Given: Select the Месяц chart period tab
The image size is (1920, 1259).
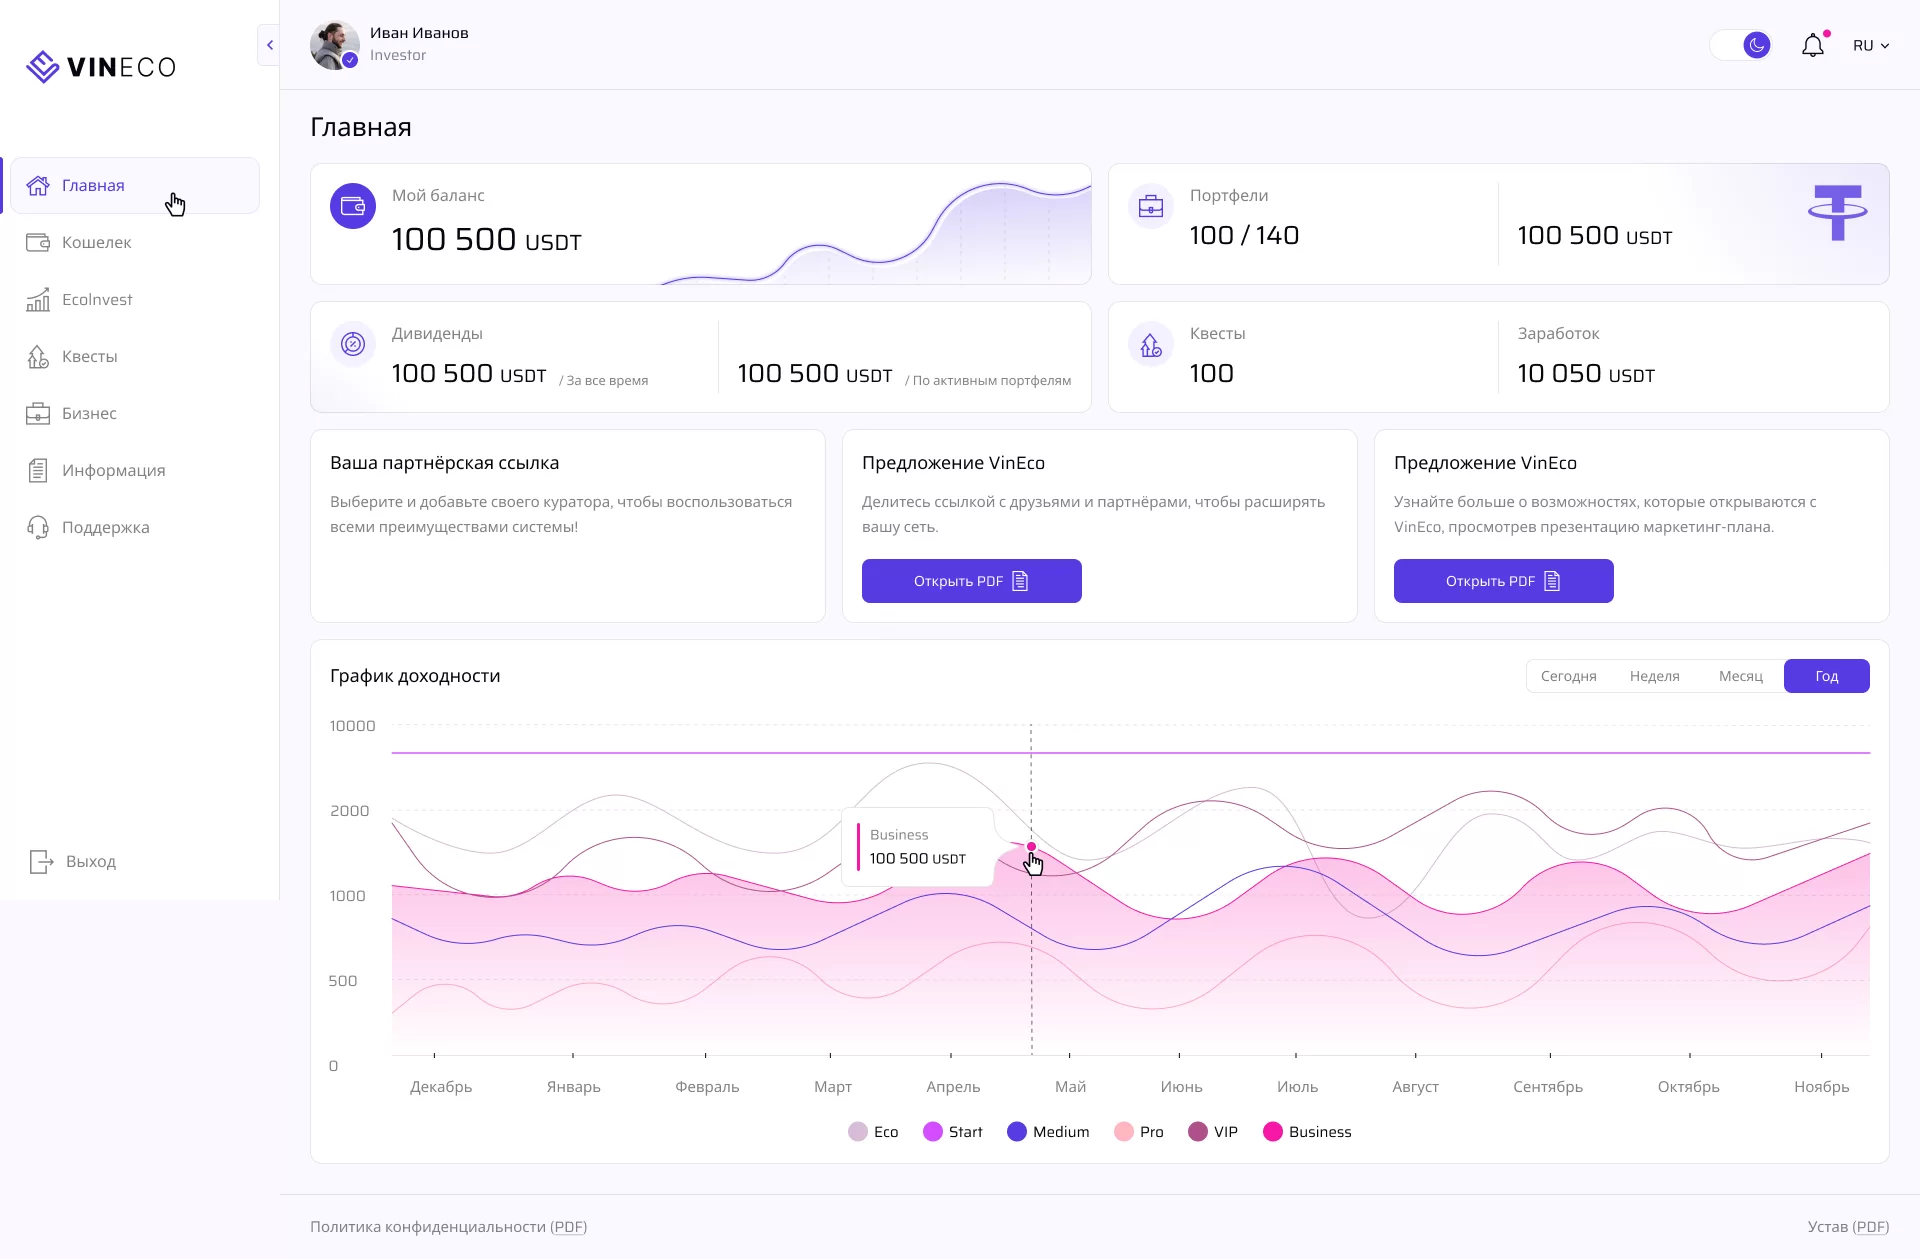Looking at the screenshot, I should [x=1740, y=676].
